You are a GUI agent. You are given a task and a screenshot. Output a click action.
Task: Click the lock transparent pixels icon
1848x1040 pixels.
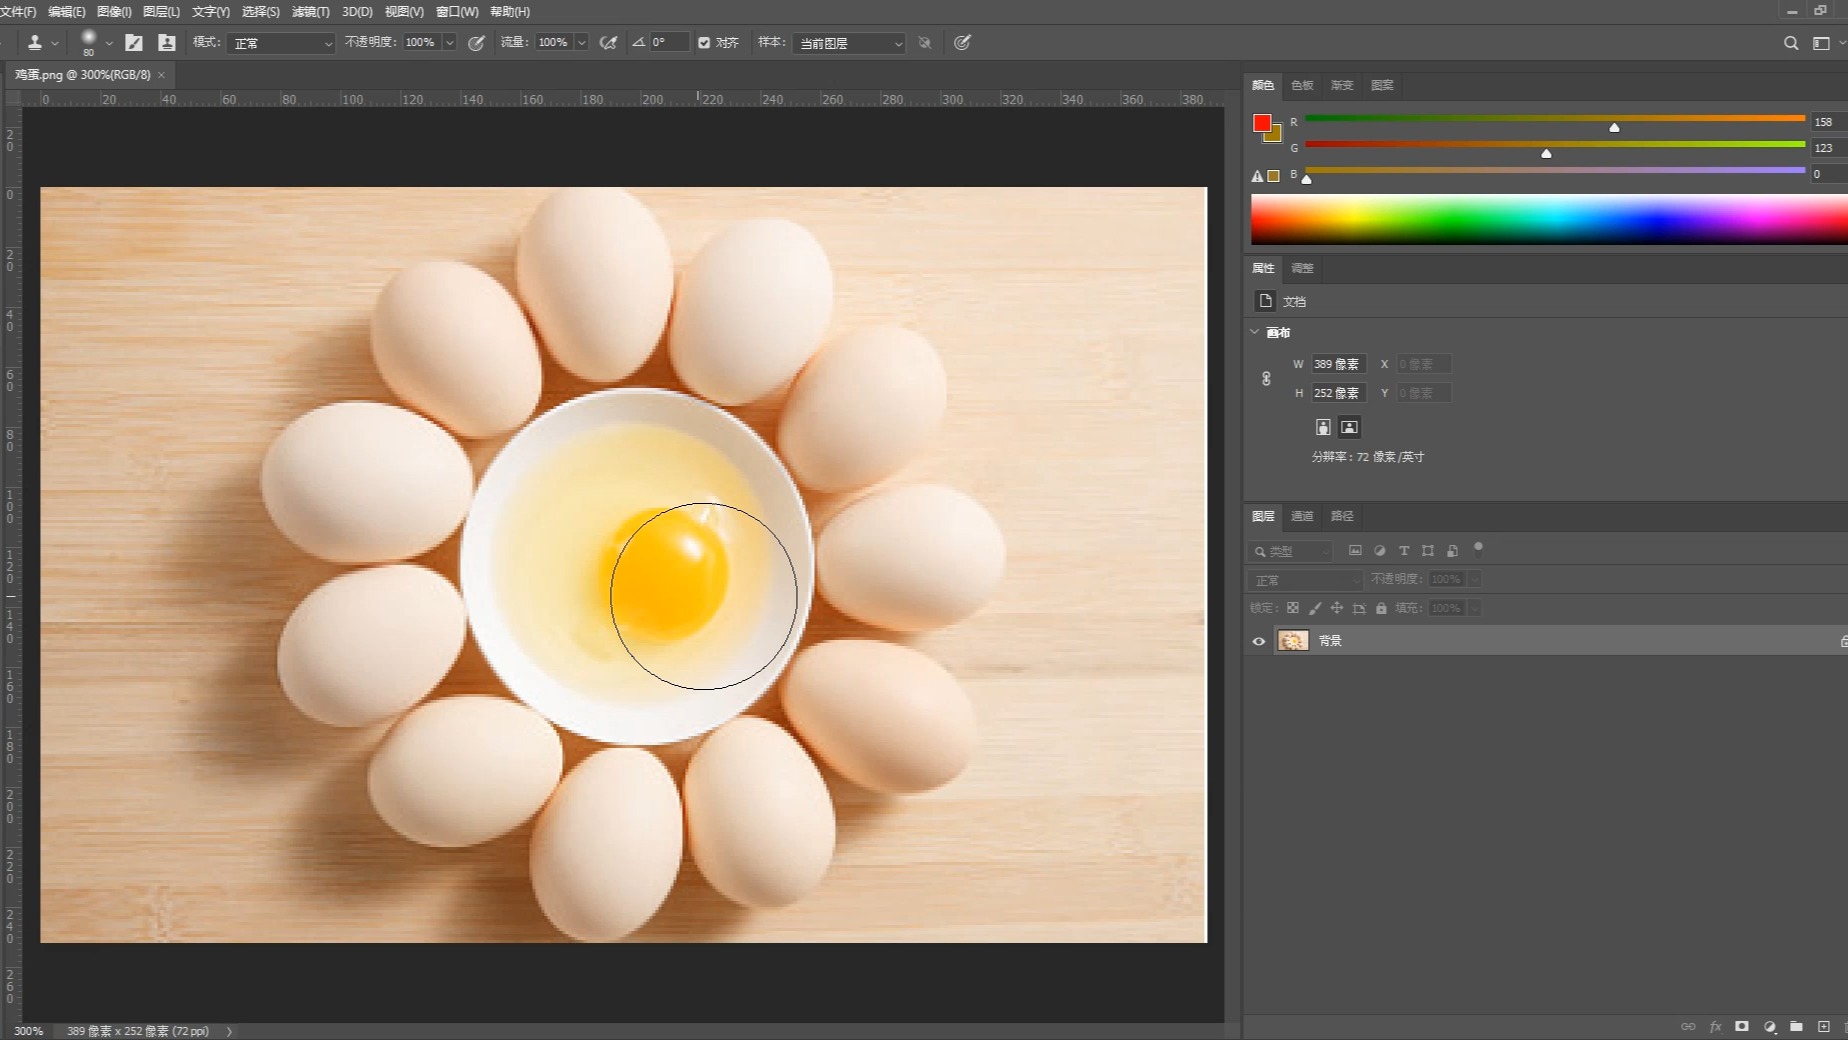pyautogui.click(x=1292, y=608)
